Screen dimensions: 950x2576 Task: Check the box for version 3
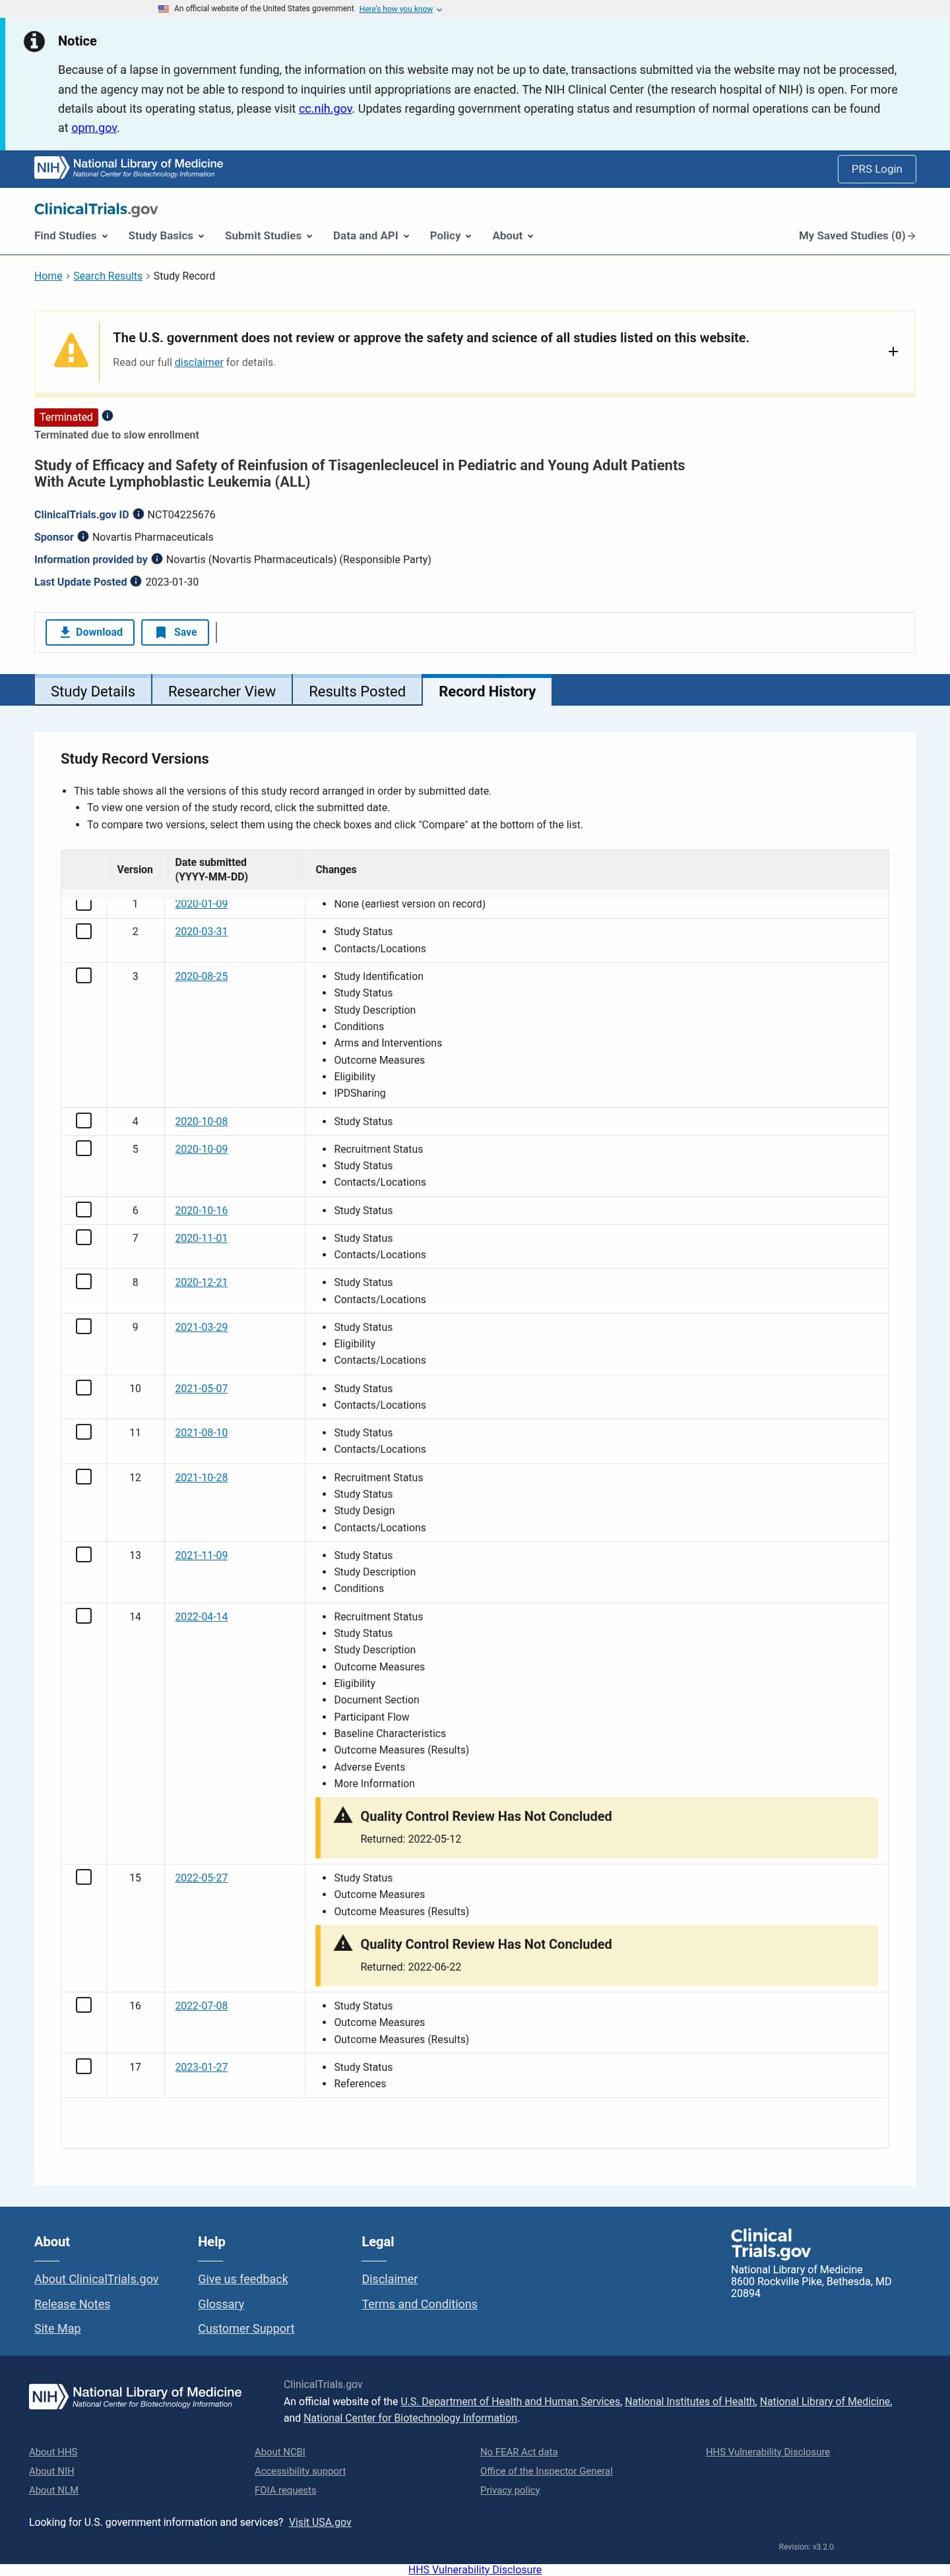(x=84, y=976)
